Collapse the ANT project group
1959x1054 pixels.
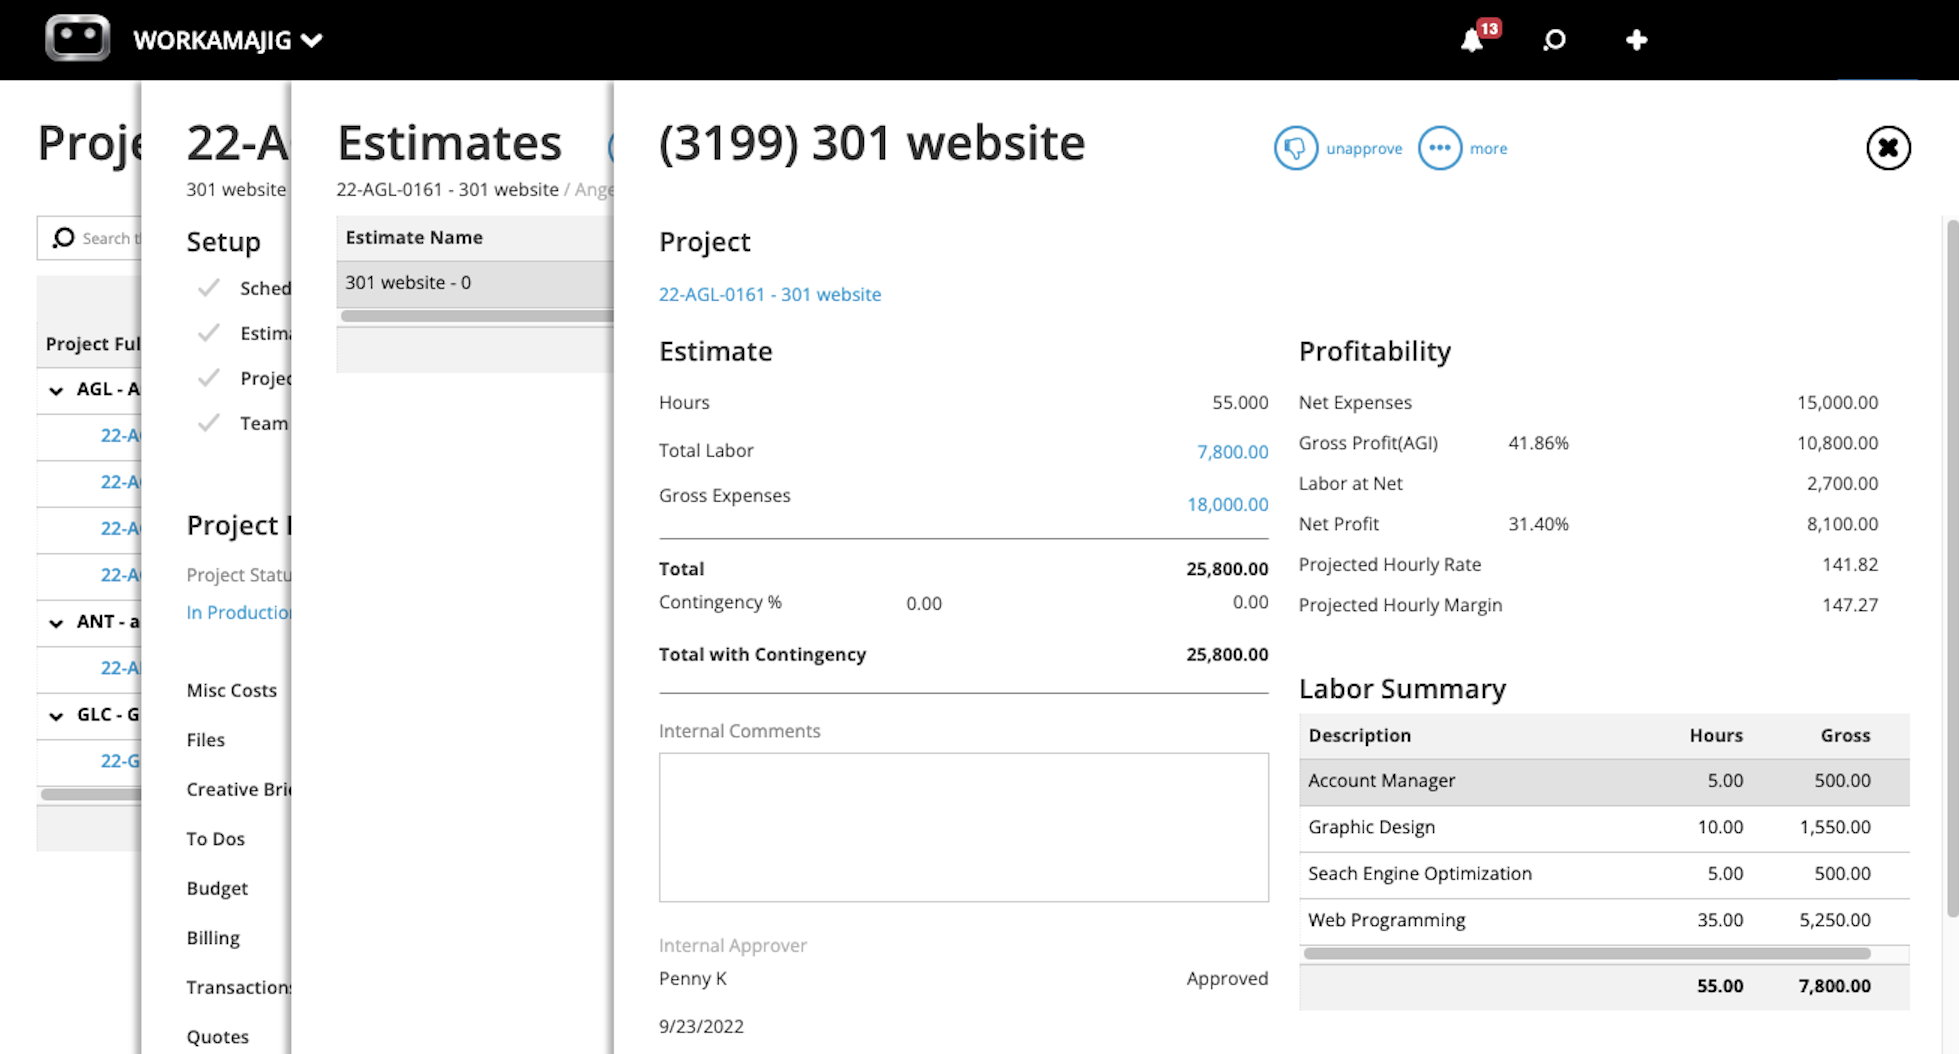(x=56, y=622)
